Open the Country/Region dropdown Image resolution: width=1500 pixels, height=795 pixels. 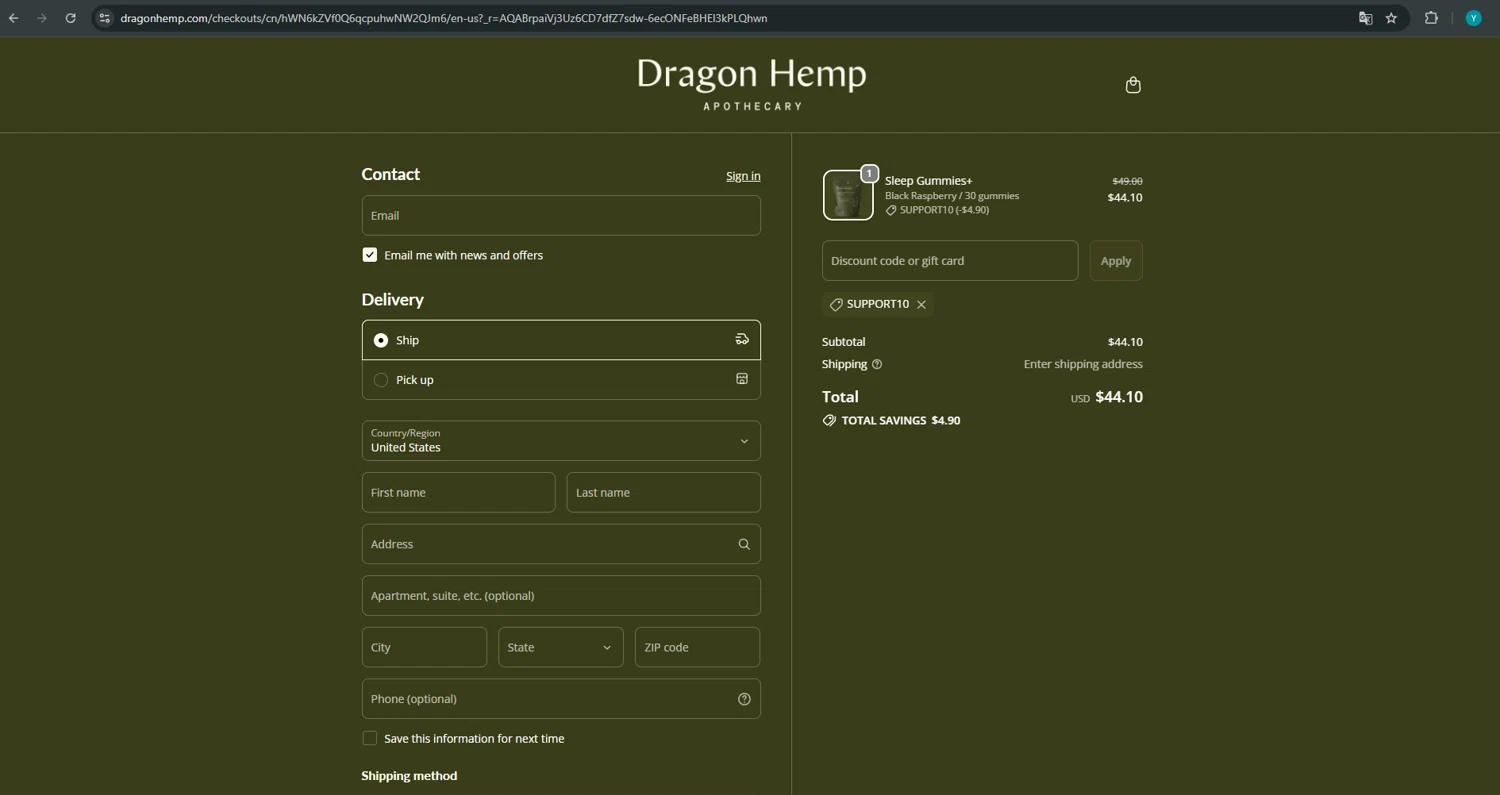coord(561,441)
